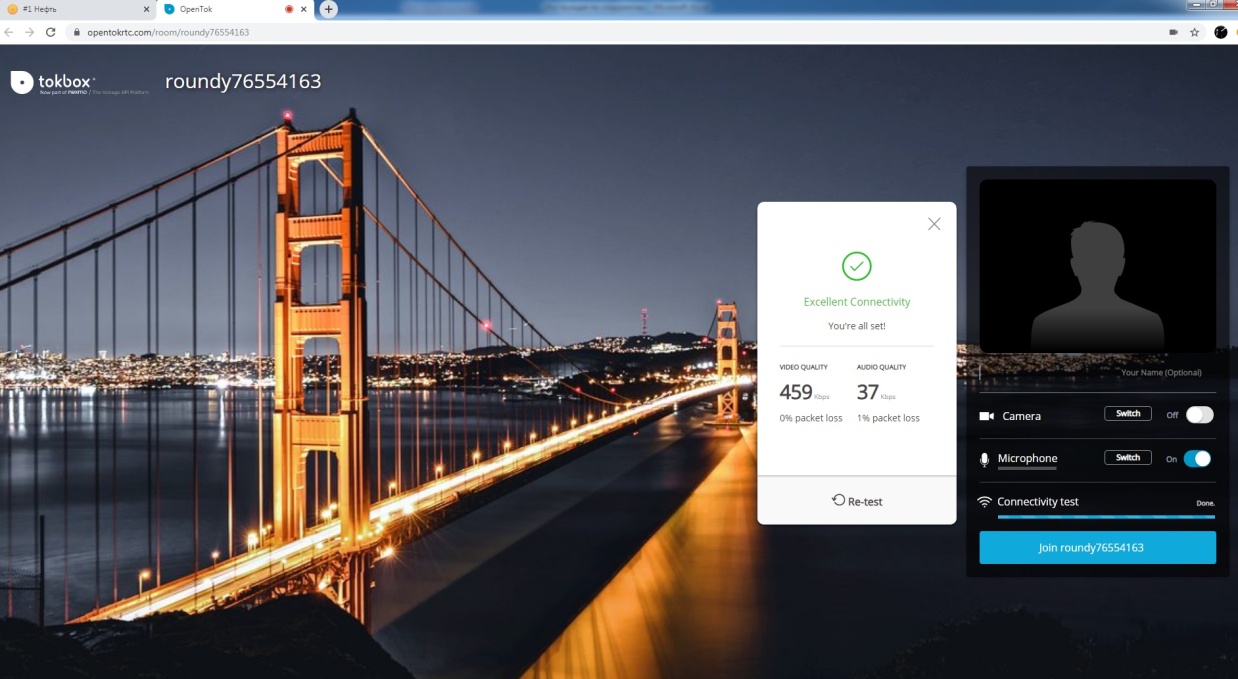Viewport: 1238px width, 679px height.
Task: Select the OpenTok browser tab
Action: (235, 9)
